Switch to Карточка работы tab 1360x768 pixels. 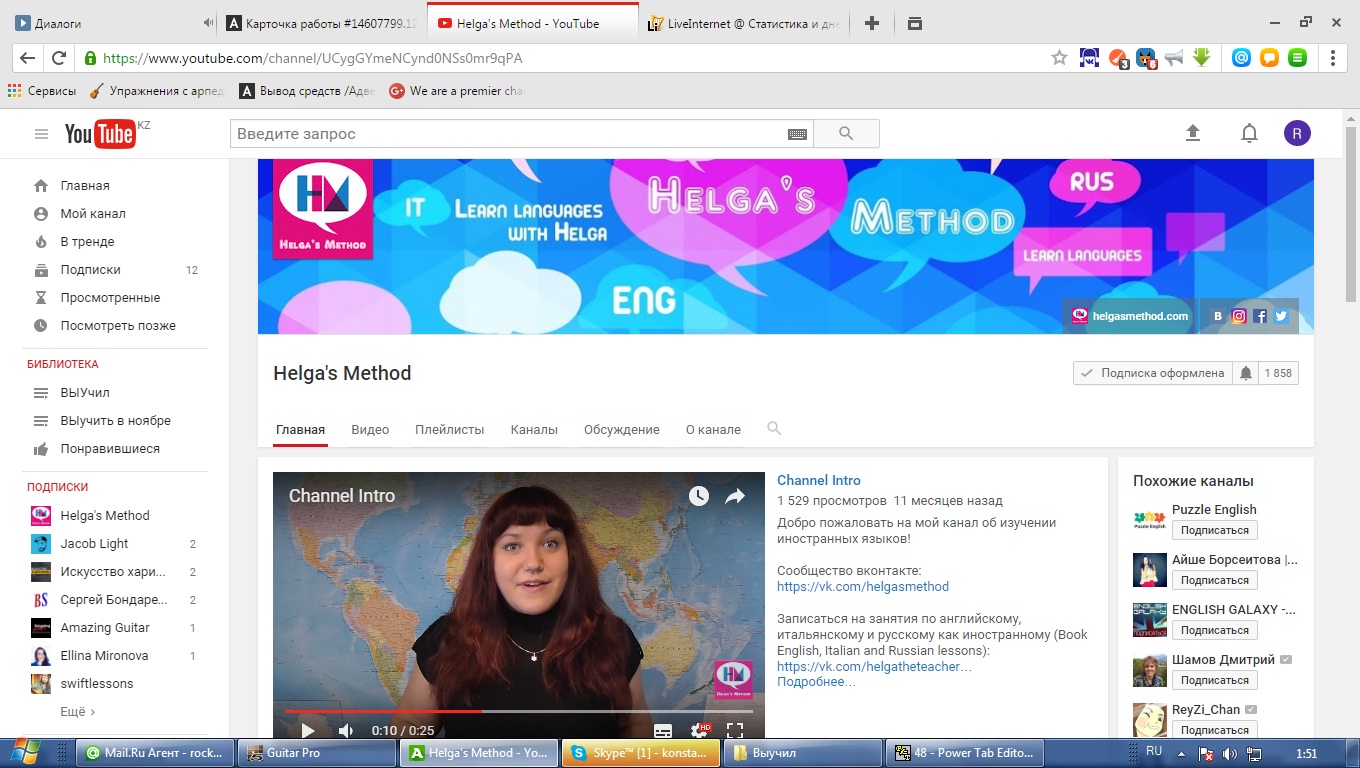coord(322,23)
